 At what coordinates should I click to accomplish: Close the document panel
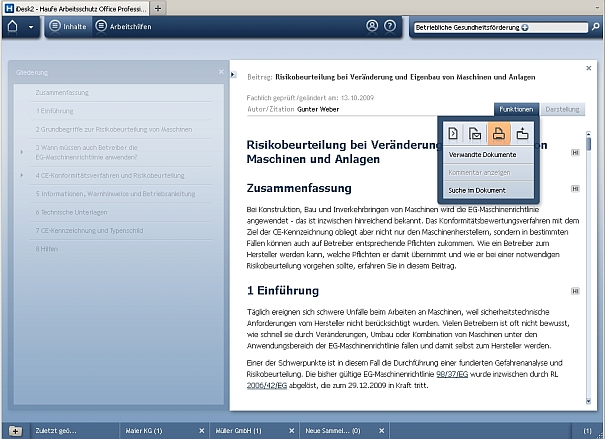589,68
